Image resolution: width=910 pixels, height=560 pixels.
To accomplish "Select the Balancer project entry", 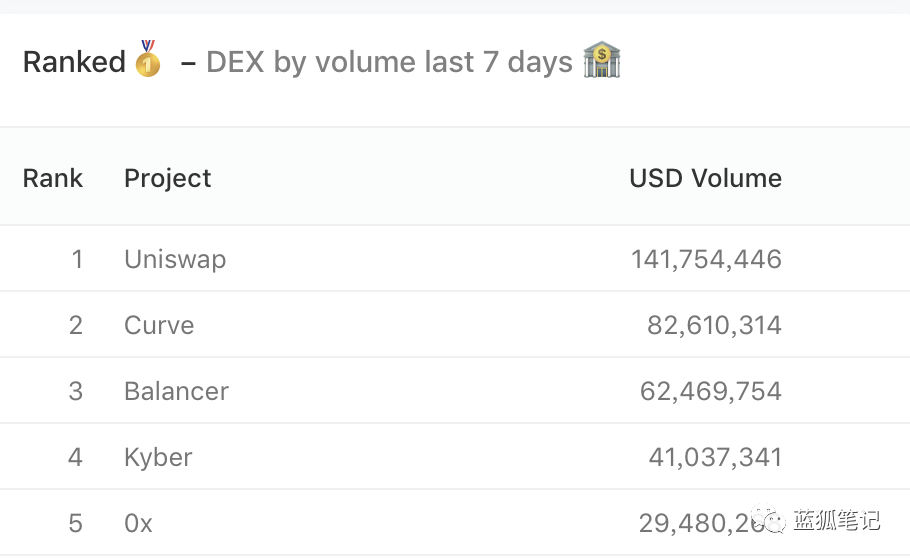I will click(x=176, y=391).
